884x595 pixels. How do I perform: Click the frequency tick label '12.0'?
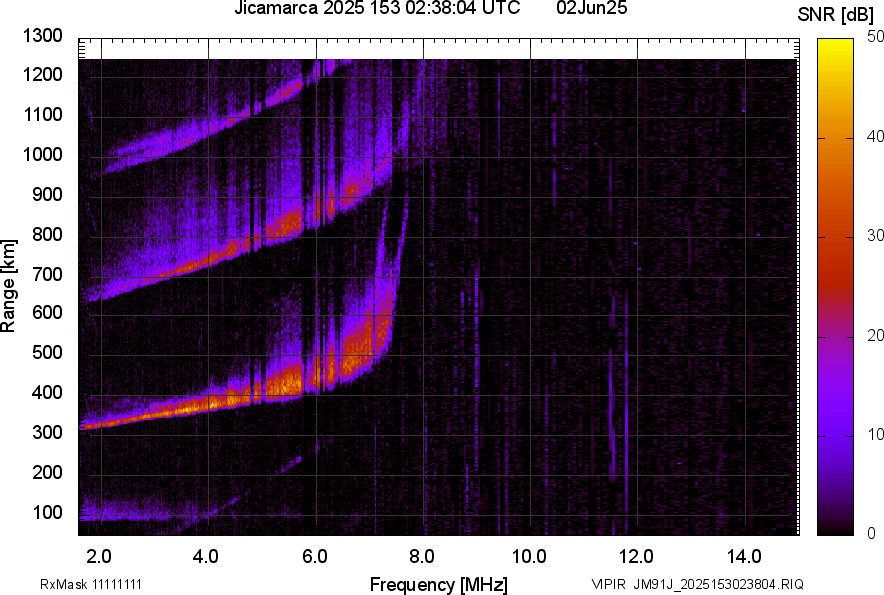click(x=637, y=557)
